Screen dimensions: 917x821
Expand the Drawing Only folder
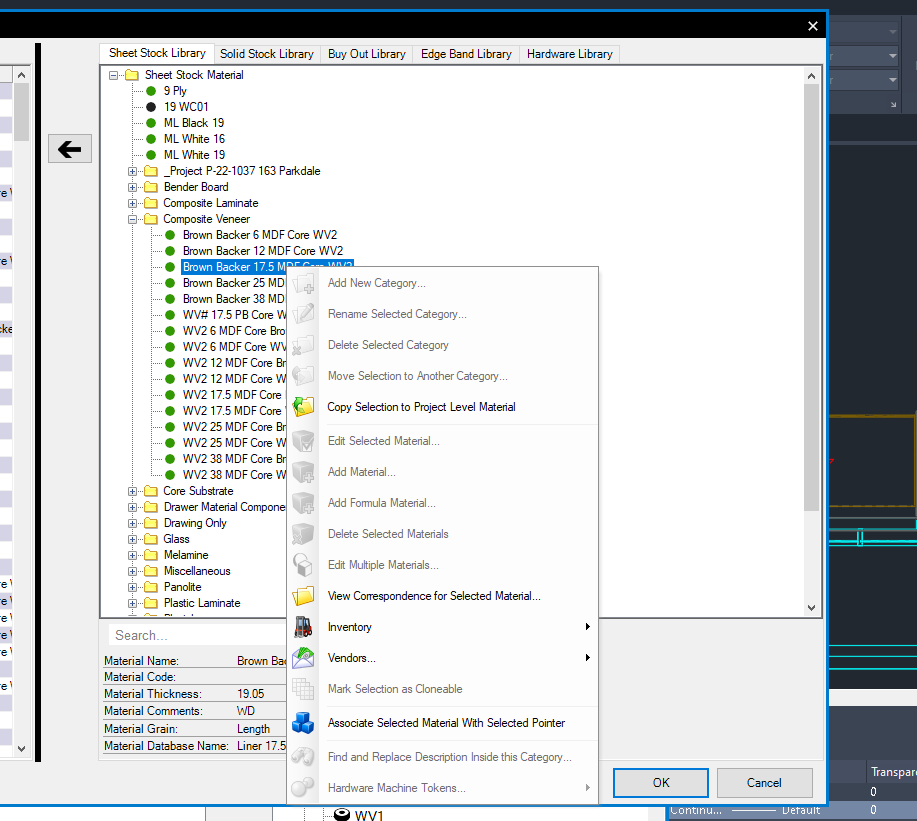click(x=132, y=523)
